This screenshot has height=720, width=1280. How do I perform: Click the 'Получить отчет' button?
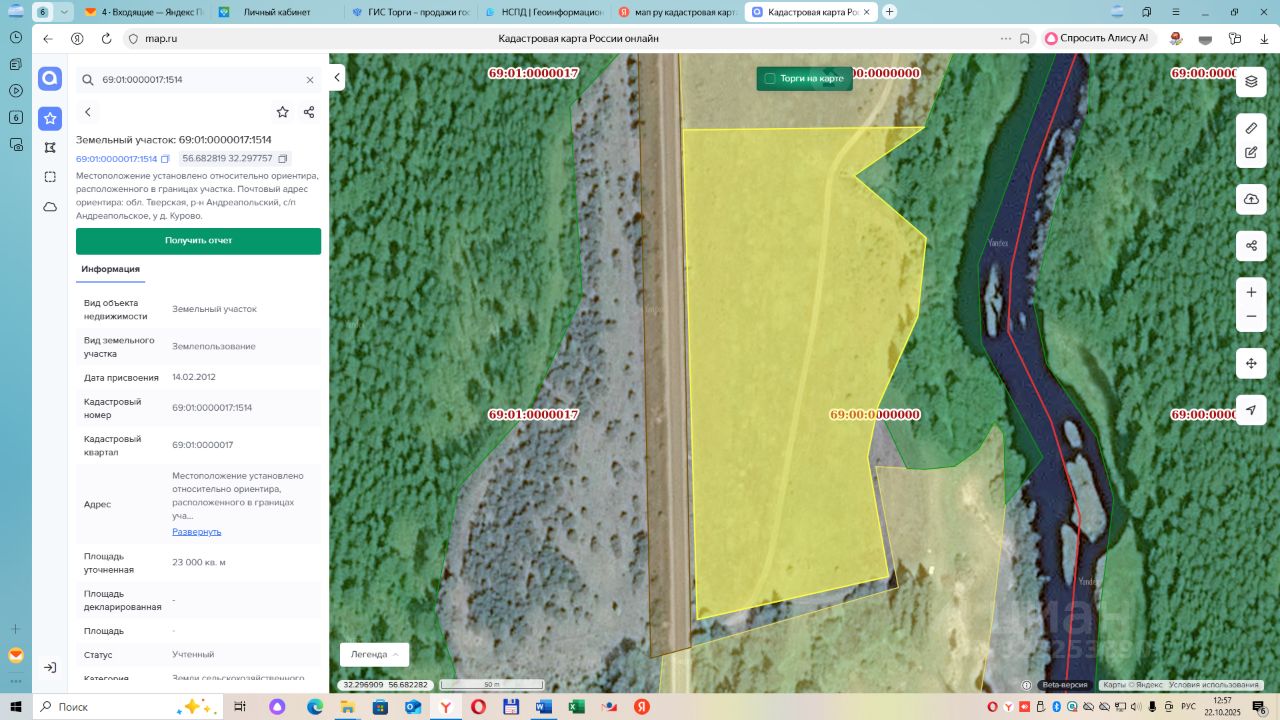[x=198, y=241]
